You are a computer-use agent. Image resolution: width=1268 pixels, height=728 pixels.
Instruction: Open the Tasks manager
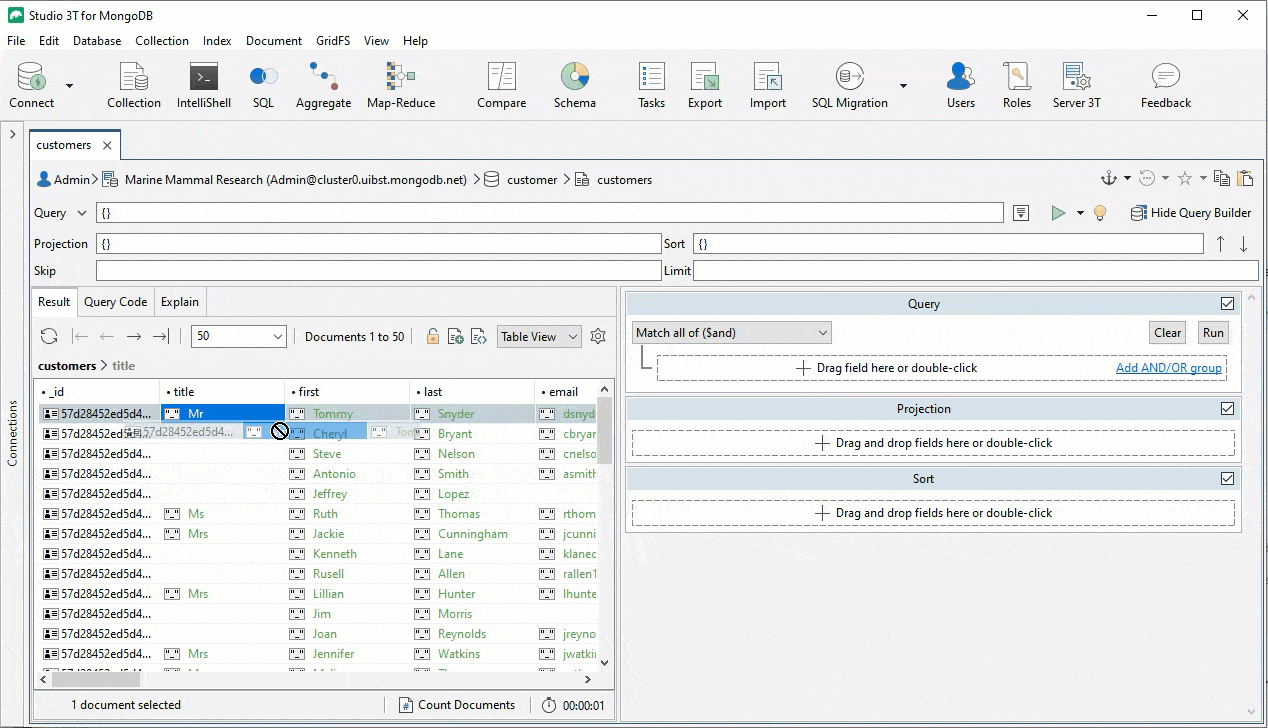tap(651, 85)
